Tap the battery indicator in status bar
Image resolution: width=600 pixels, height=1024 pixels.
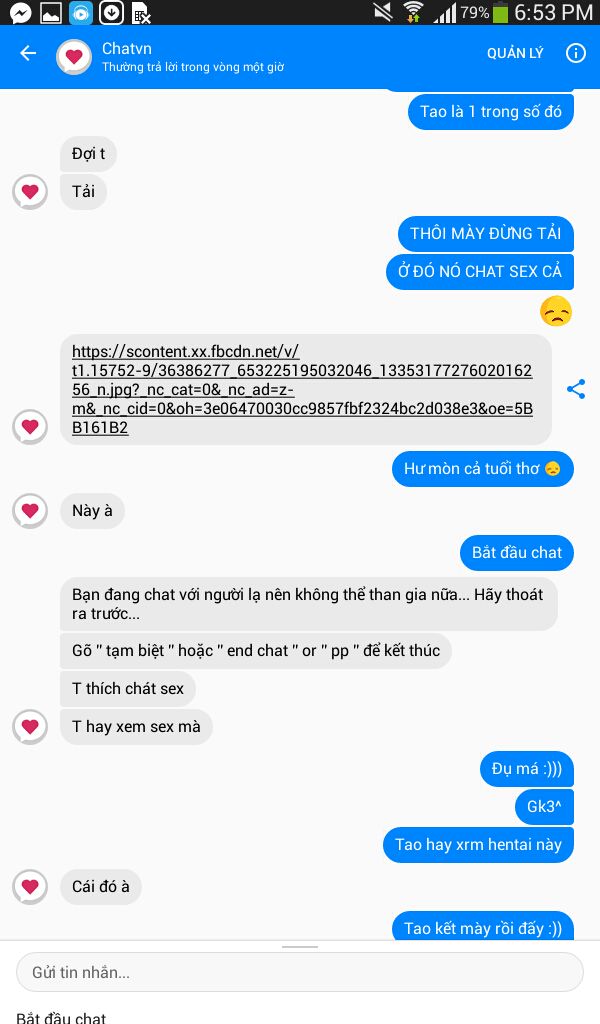click(x=500, y=13)
